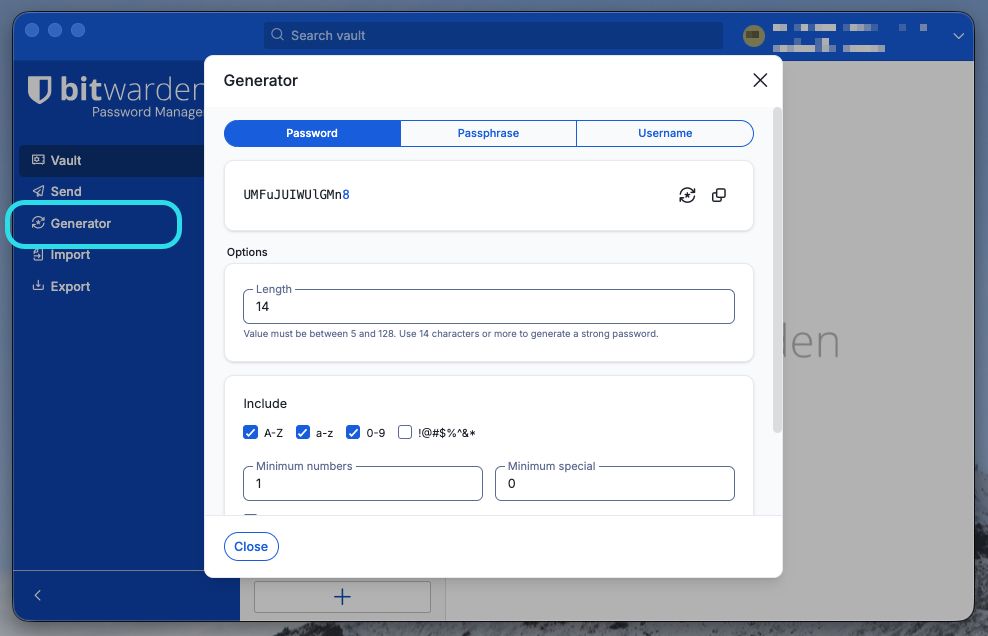This screenshot has width=988, height=636.
Task: Uncheck the 0-9 numbers option
Action: (x=353, y=432)
